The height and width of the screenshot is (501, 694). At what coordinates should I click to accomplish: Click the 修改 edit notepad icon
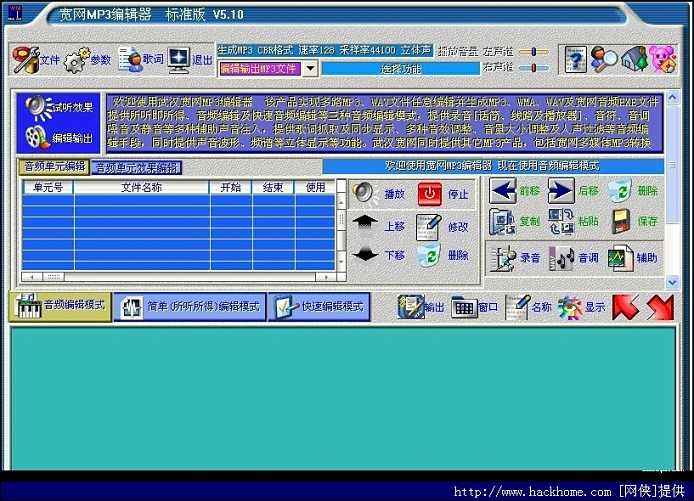(428, 227)
